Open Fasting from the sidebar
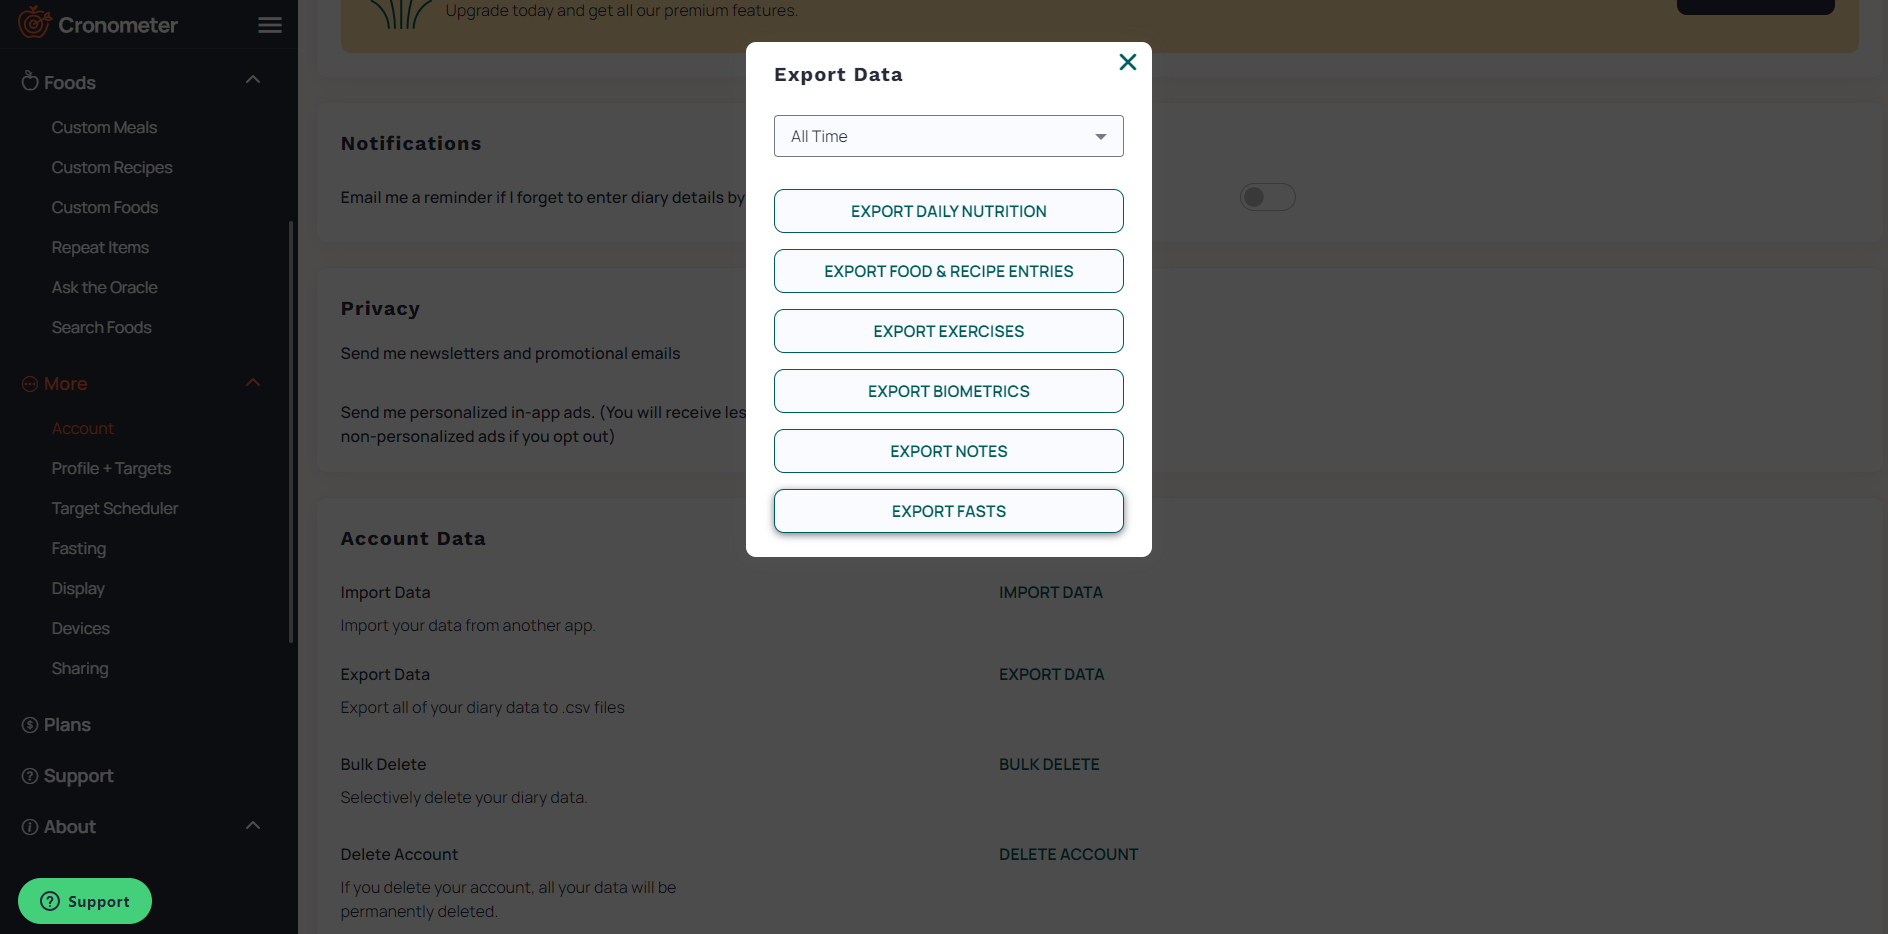Screen dimensions: 1888x934 [x=78, y=548]
